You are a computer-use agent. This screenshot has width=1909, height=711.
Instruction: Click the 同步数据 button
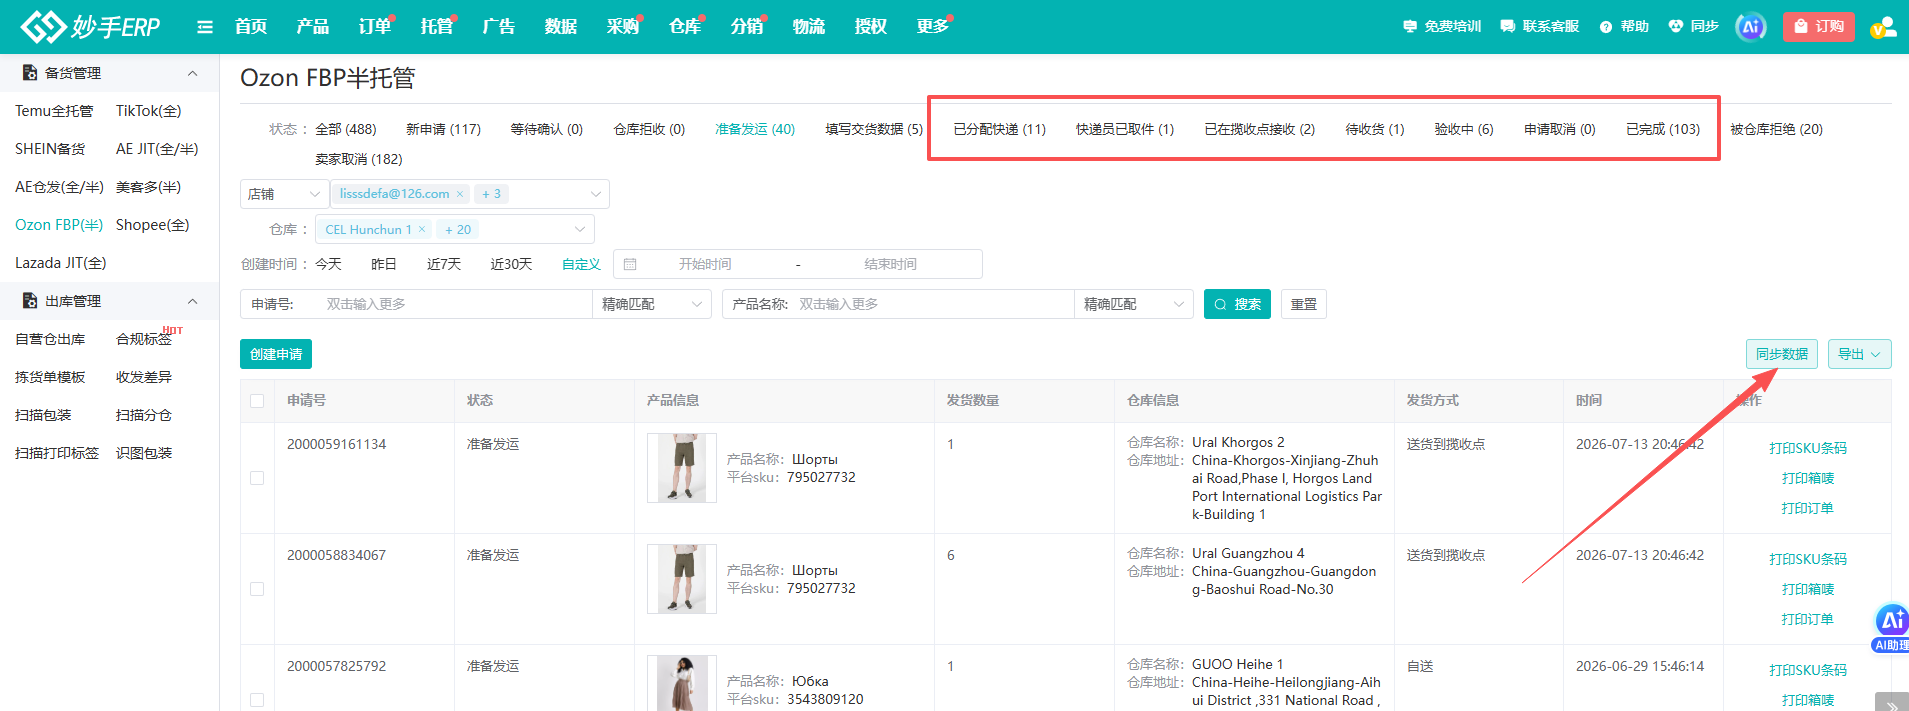click(1782, 354)
